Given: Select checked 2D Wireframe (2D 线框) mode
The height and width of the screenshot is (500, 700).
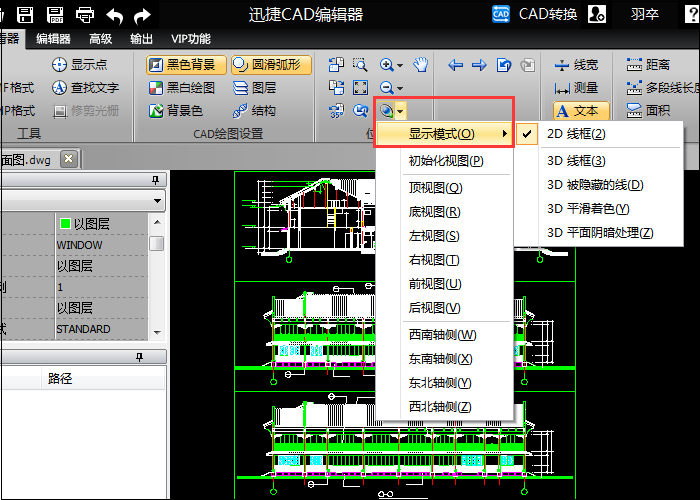Looking at the screenshot, I should 576,133.
